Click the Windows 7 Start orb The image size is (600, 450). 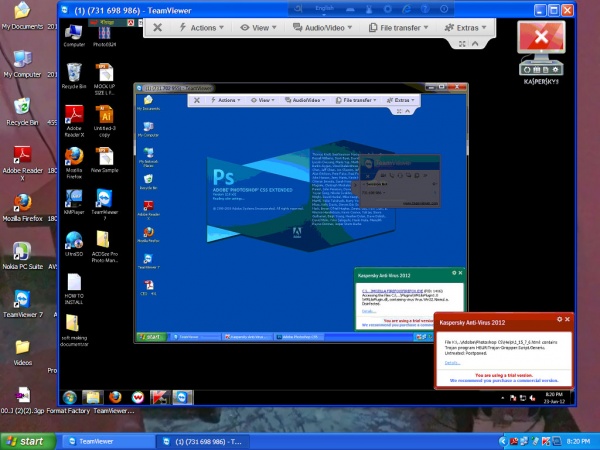(x=69, y=397)
